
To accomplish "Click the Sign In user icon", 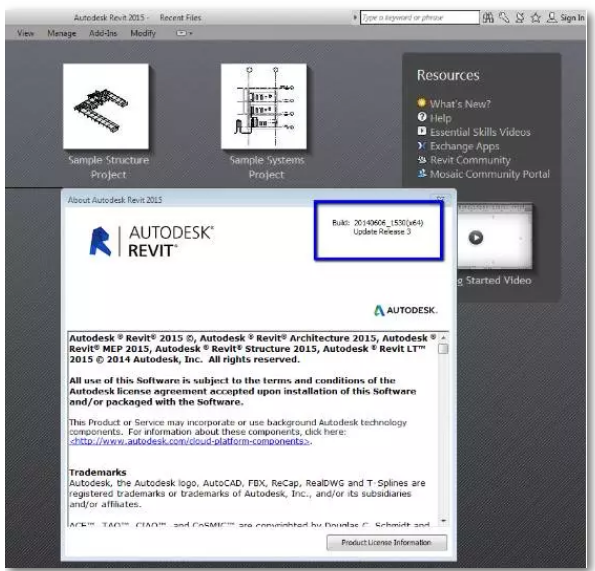I will (x=551, y=17).
